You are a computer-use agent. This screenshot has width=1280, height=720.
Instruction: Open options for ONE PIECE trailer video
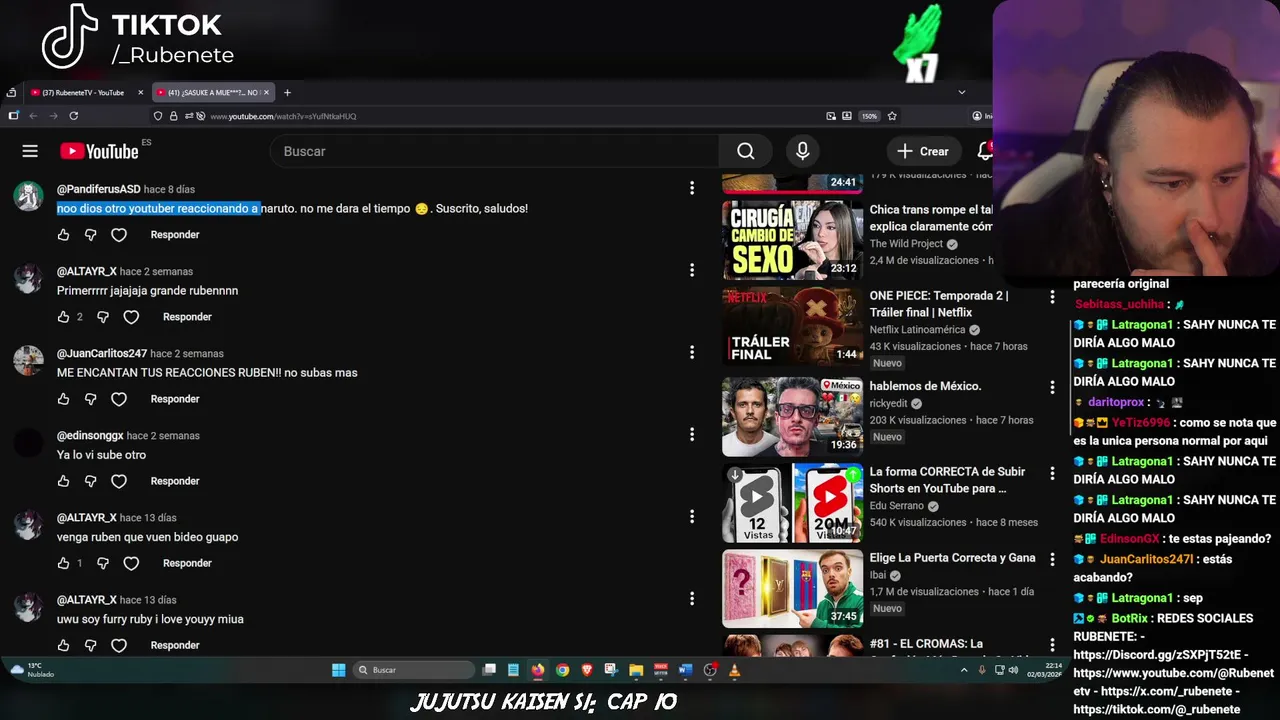(x=1051, y=297)
